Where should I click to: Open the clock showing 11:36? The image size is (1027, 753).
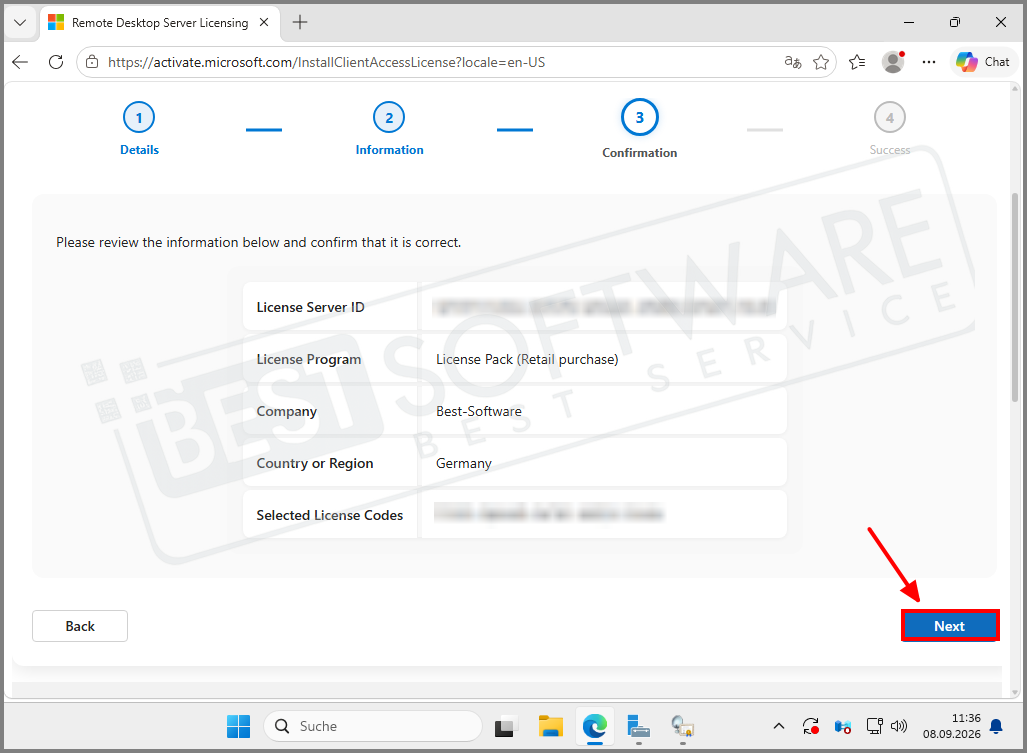[x=952, y=725]
